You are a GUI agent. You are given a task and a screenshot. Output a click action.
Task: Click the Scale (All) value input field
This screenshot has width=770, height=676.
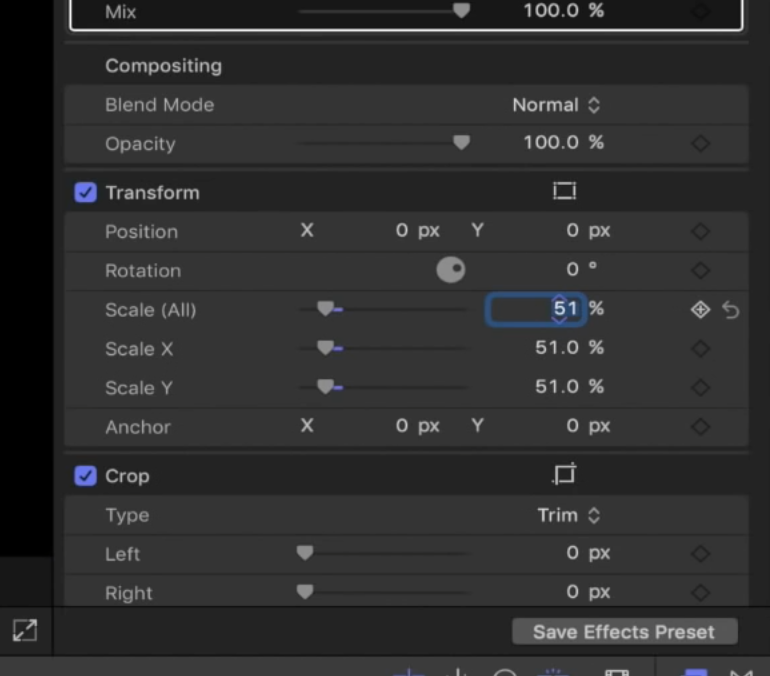coord(534,309)
